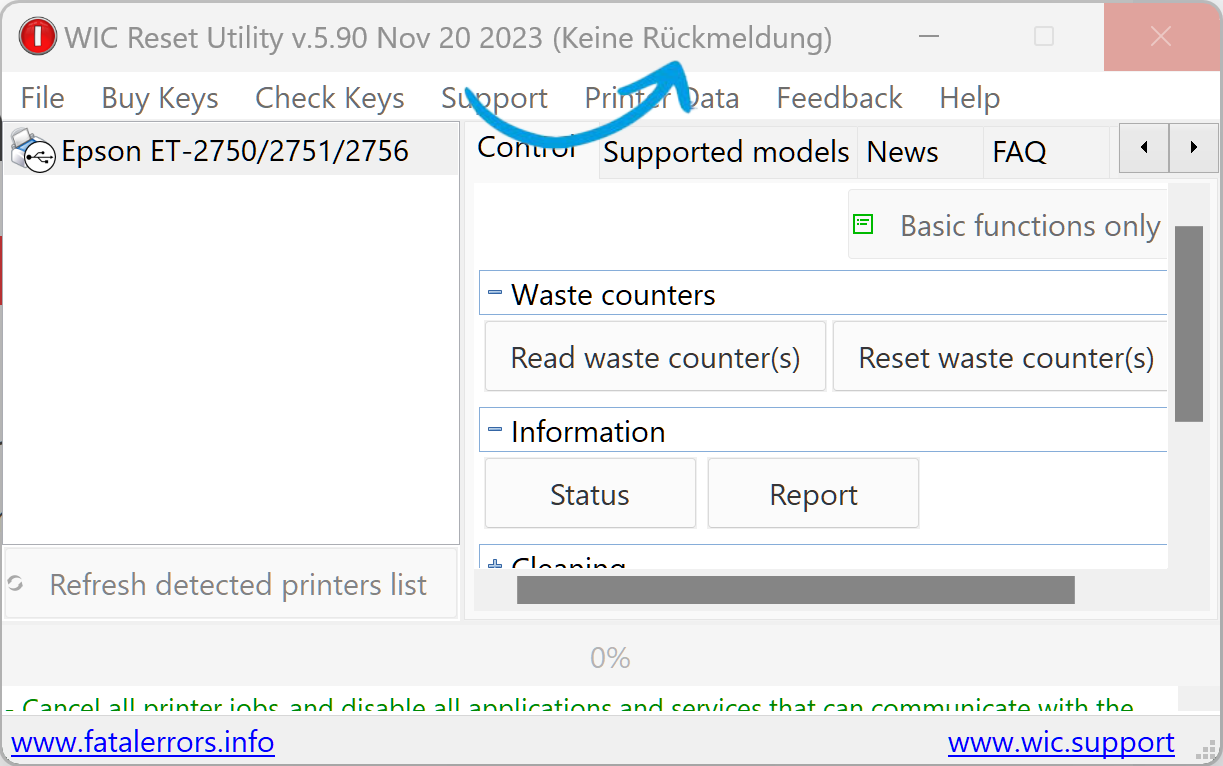Switch to the Control tab

pos(528,150)
